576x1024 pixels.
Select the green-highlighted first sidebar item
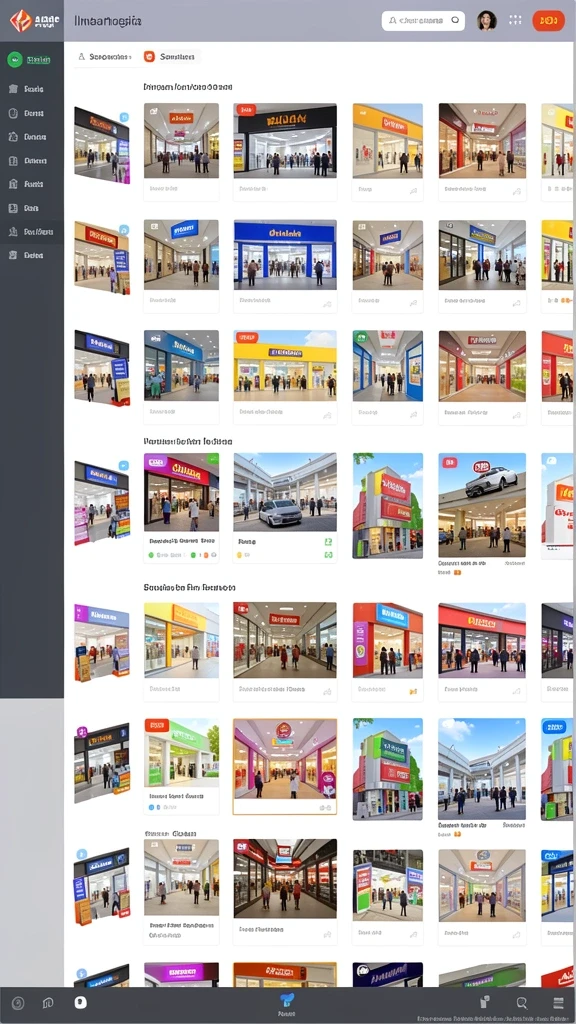tap(31, 59)
